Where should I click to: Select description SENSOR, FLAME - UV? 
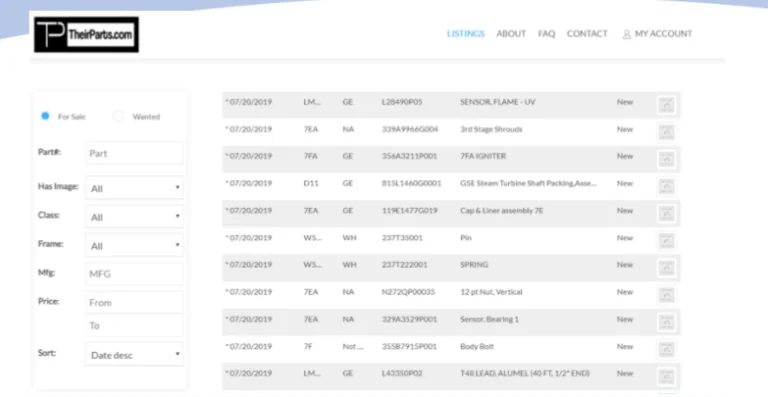point(498,102)
